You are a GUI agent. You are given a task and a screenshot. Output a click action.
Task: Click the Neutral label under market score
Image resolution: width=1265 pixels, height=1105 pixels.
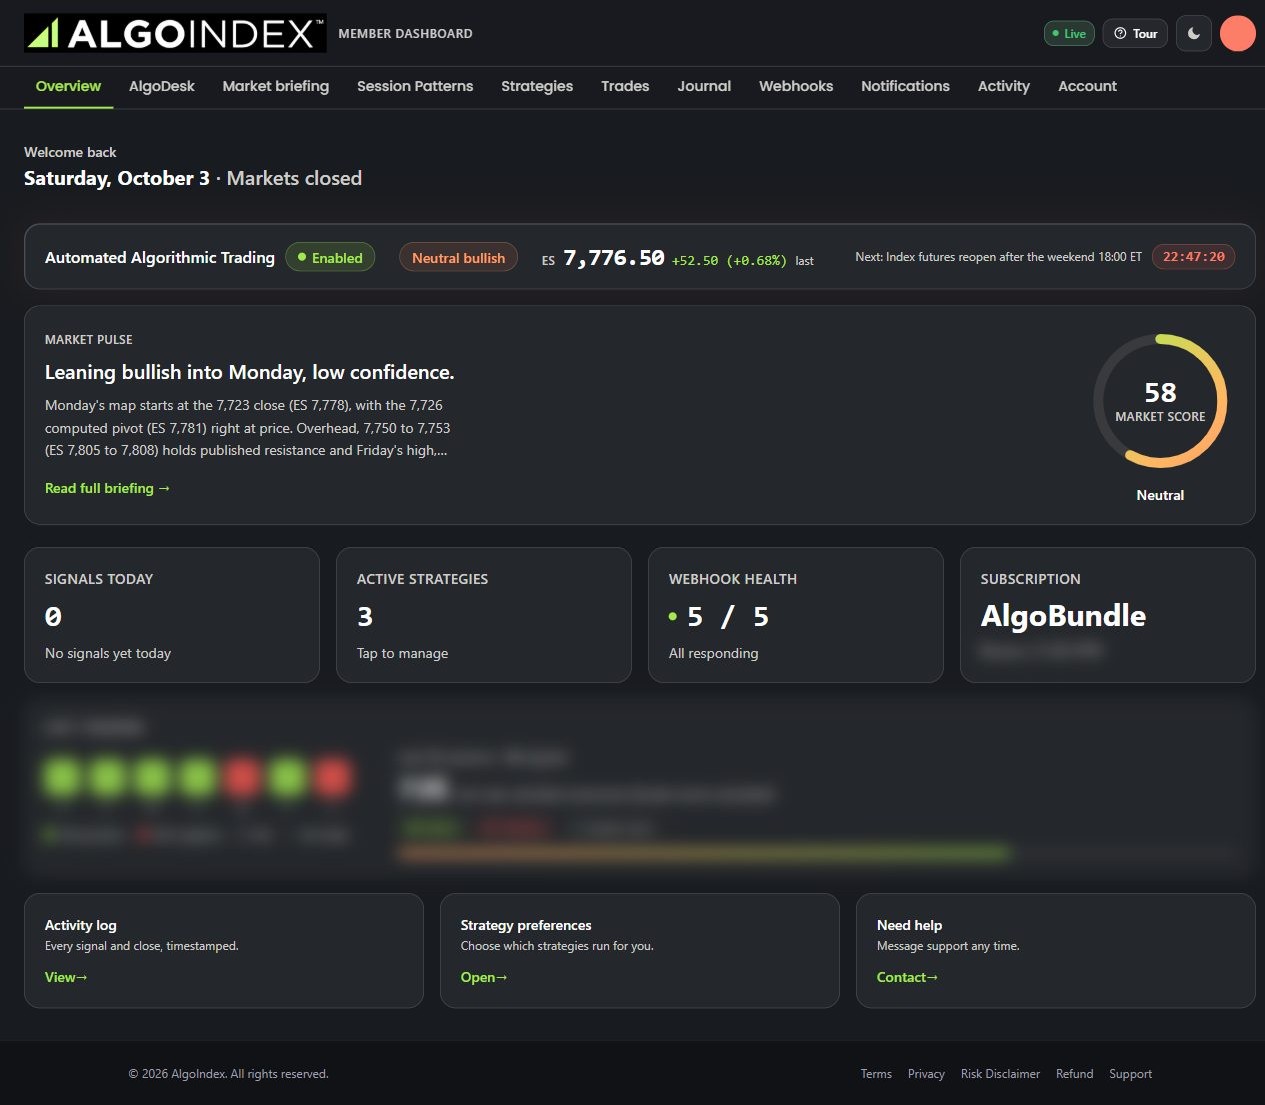tap(1160, 495)
